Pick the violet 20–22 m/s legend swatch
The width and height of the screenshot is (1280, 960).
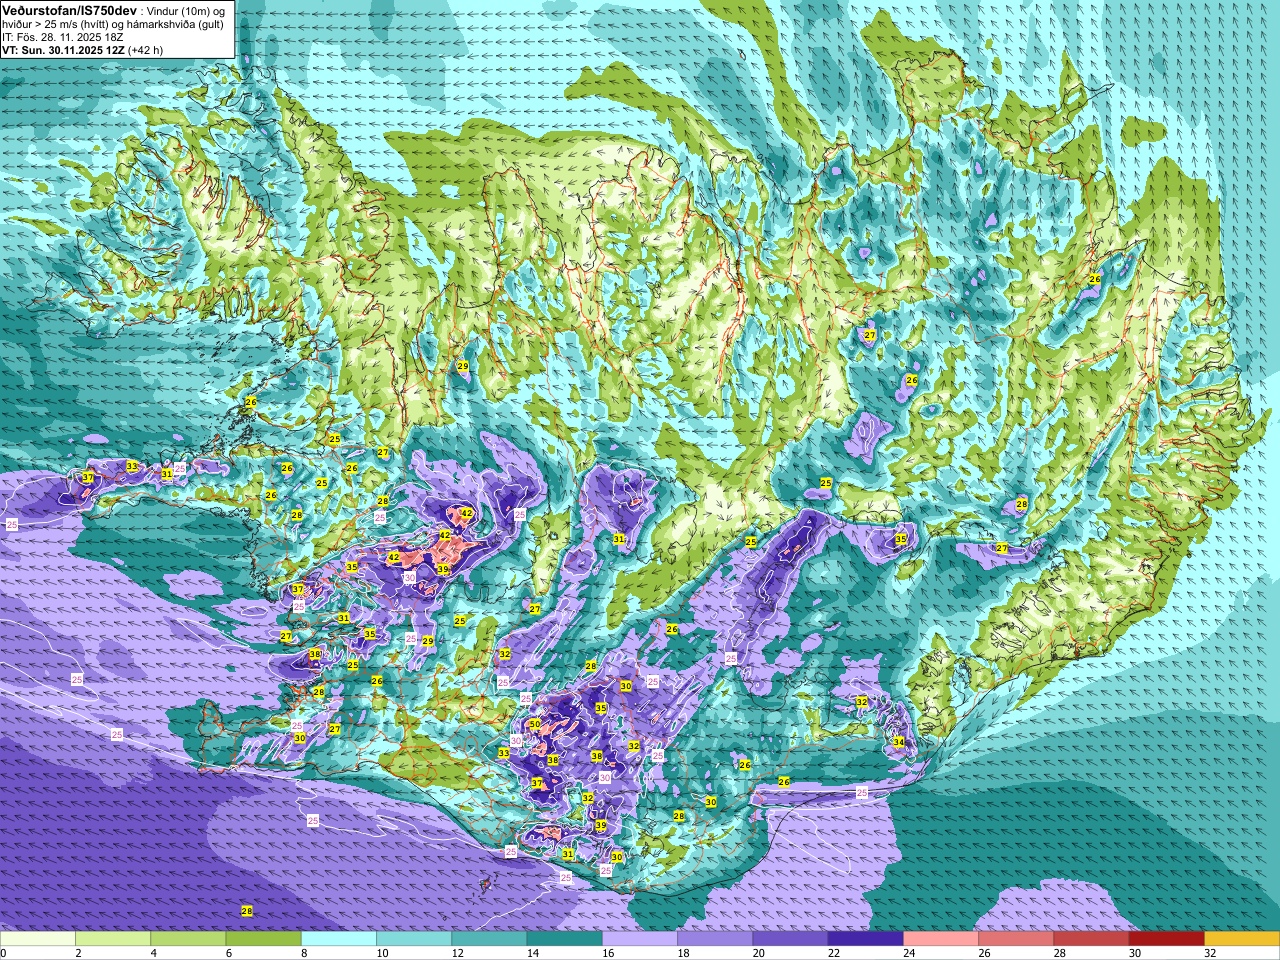790,939
